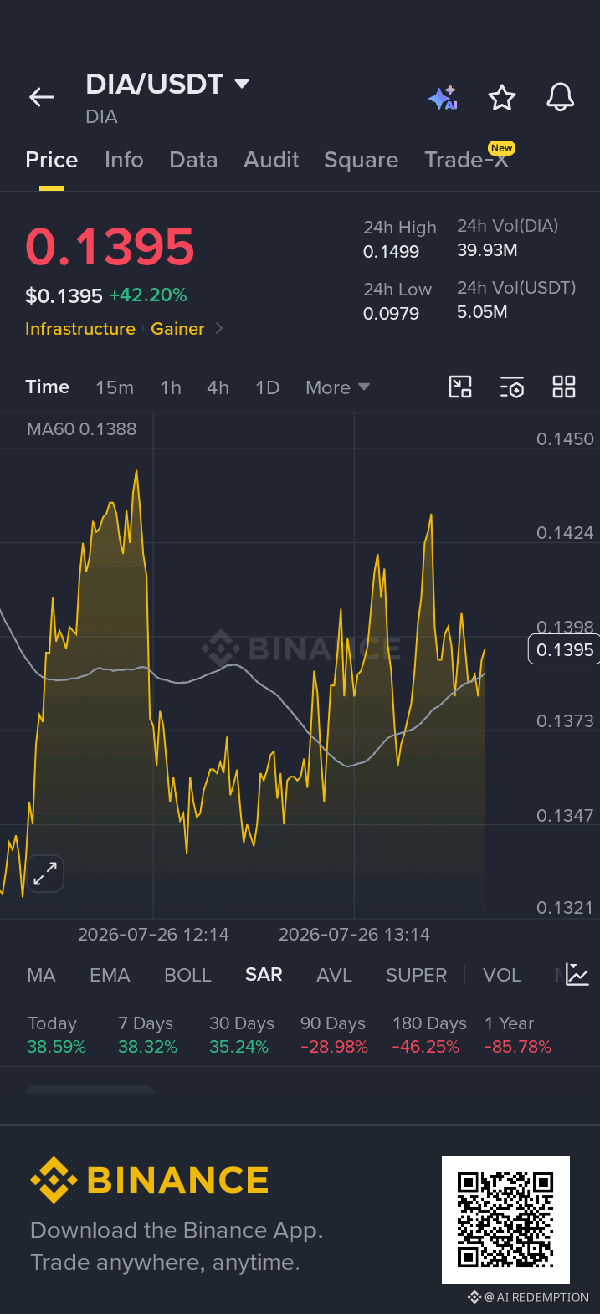
Task: Open the Trade-X tab
Action: pyautogui.click(x=468, y=159)
